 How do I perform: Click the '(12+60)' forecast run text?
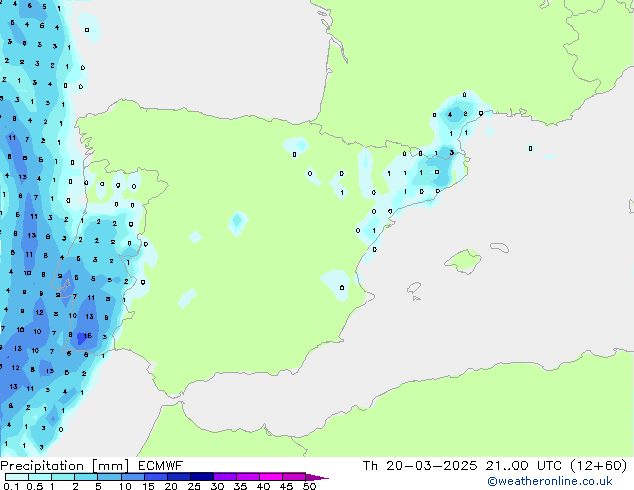pyautogui.click(x=598, y=466)
